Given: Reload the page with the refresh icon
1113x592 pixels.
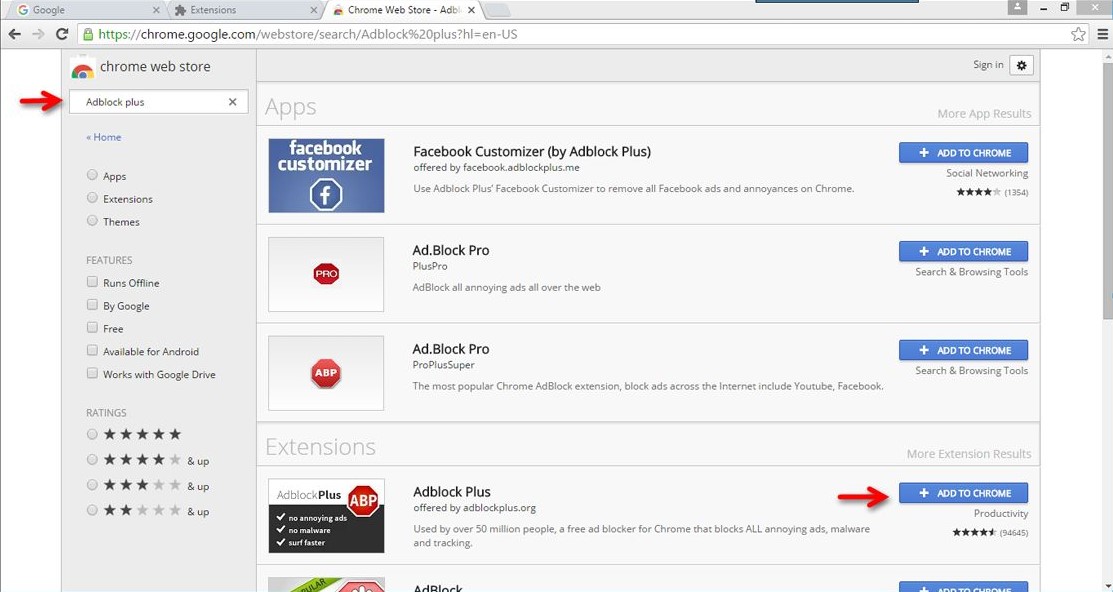Looking at the screenshot, I should (x=62, y=34).
